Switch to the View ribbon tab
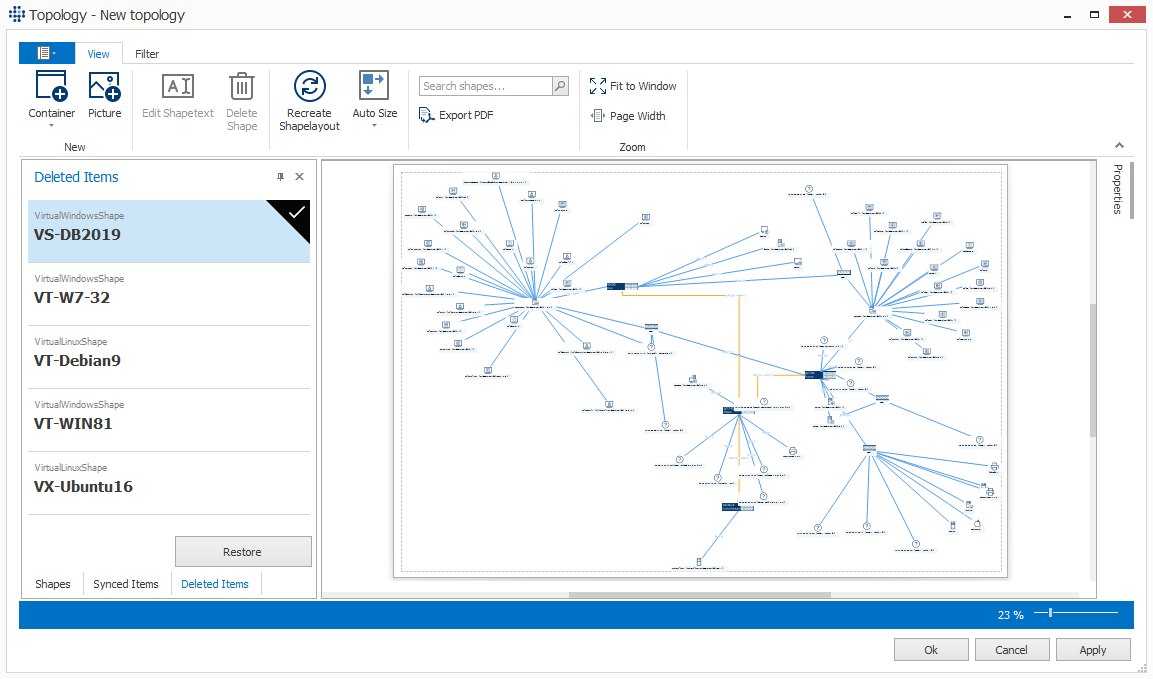 click(x=98, y=54)
